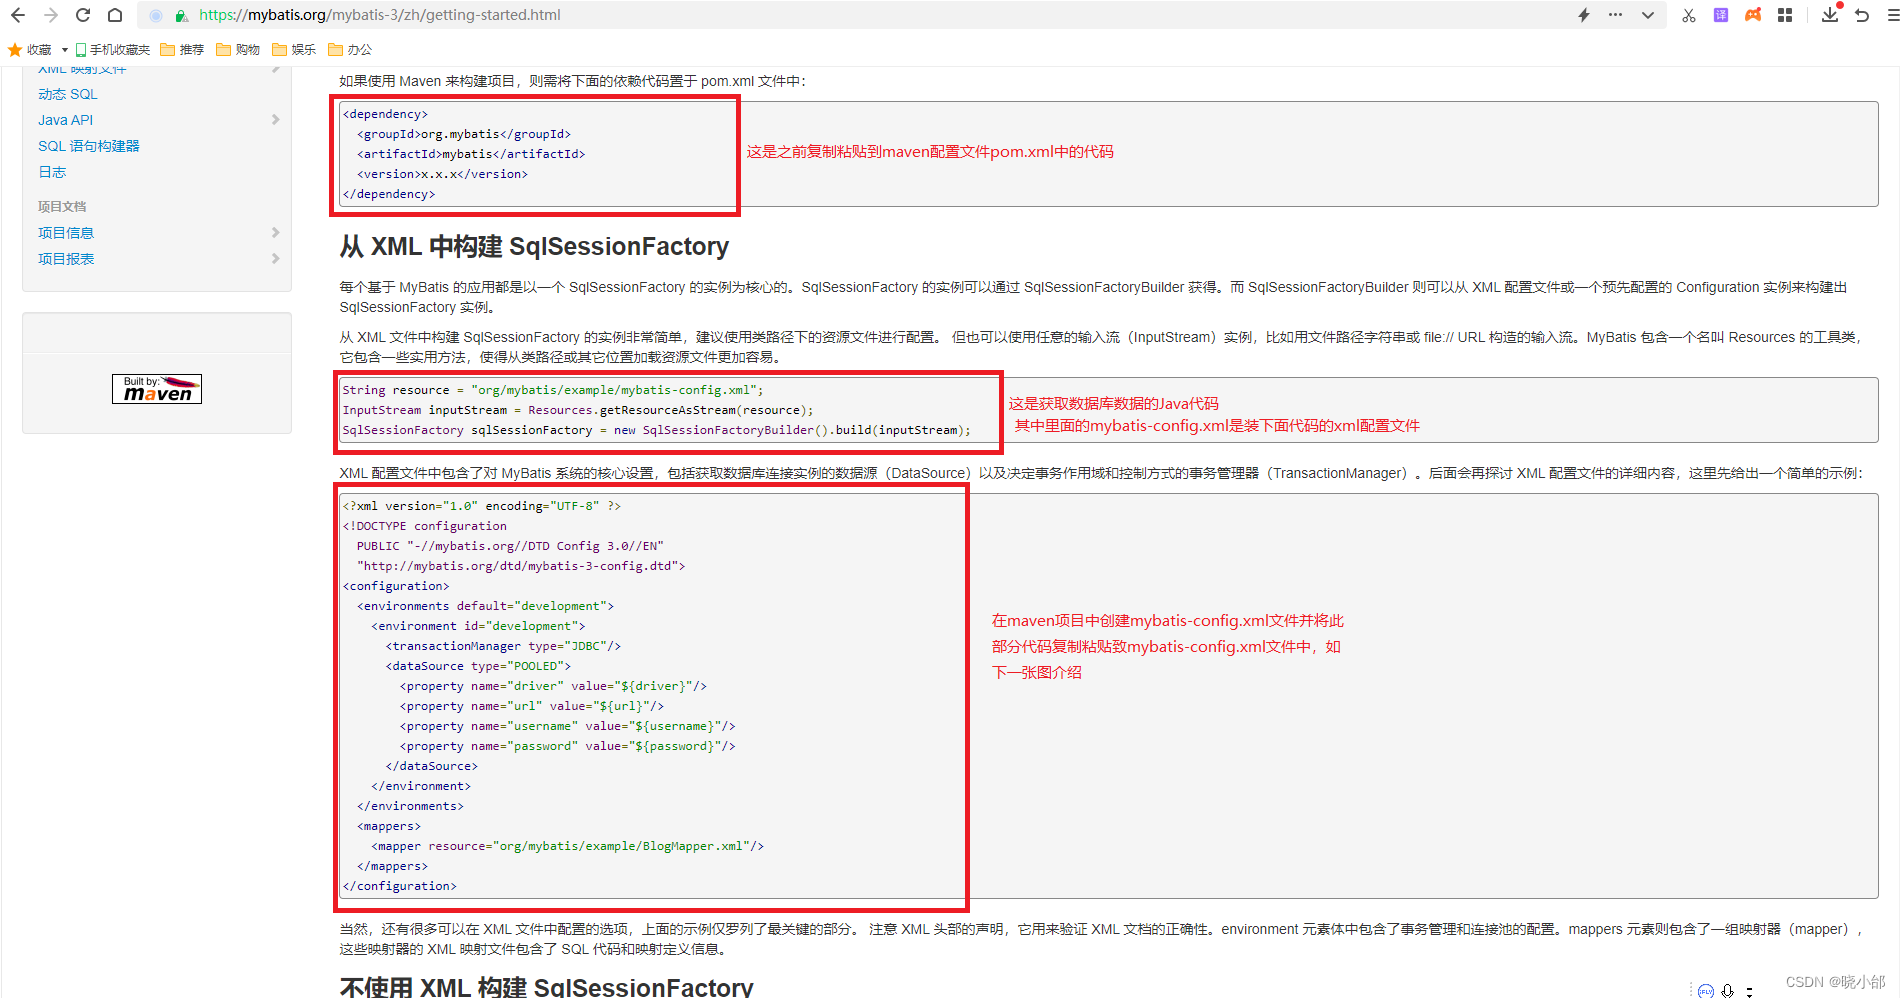Open the browser home page icon
Viewport: 1900px width, 998px height.
[x=115, y=15]
